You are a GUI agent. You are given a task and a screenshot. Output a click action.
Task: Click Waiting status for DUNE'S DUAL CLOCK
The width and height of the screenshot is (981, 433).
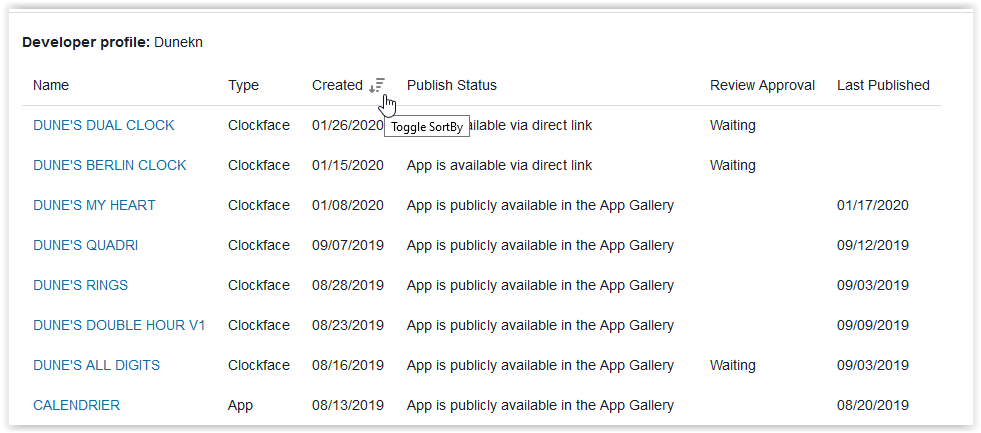732,125
